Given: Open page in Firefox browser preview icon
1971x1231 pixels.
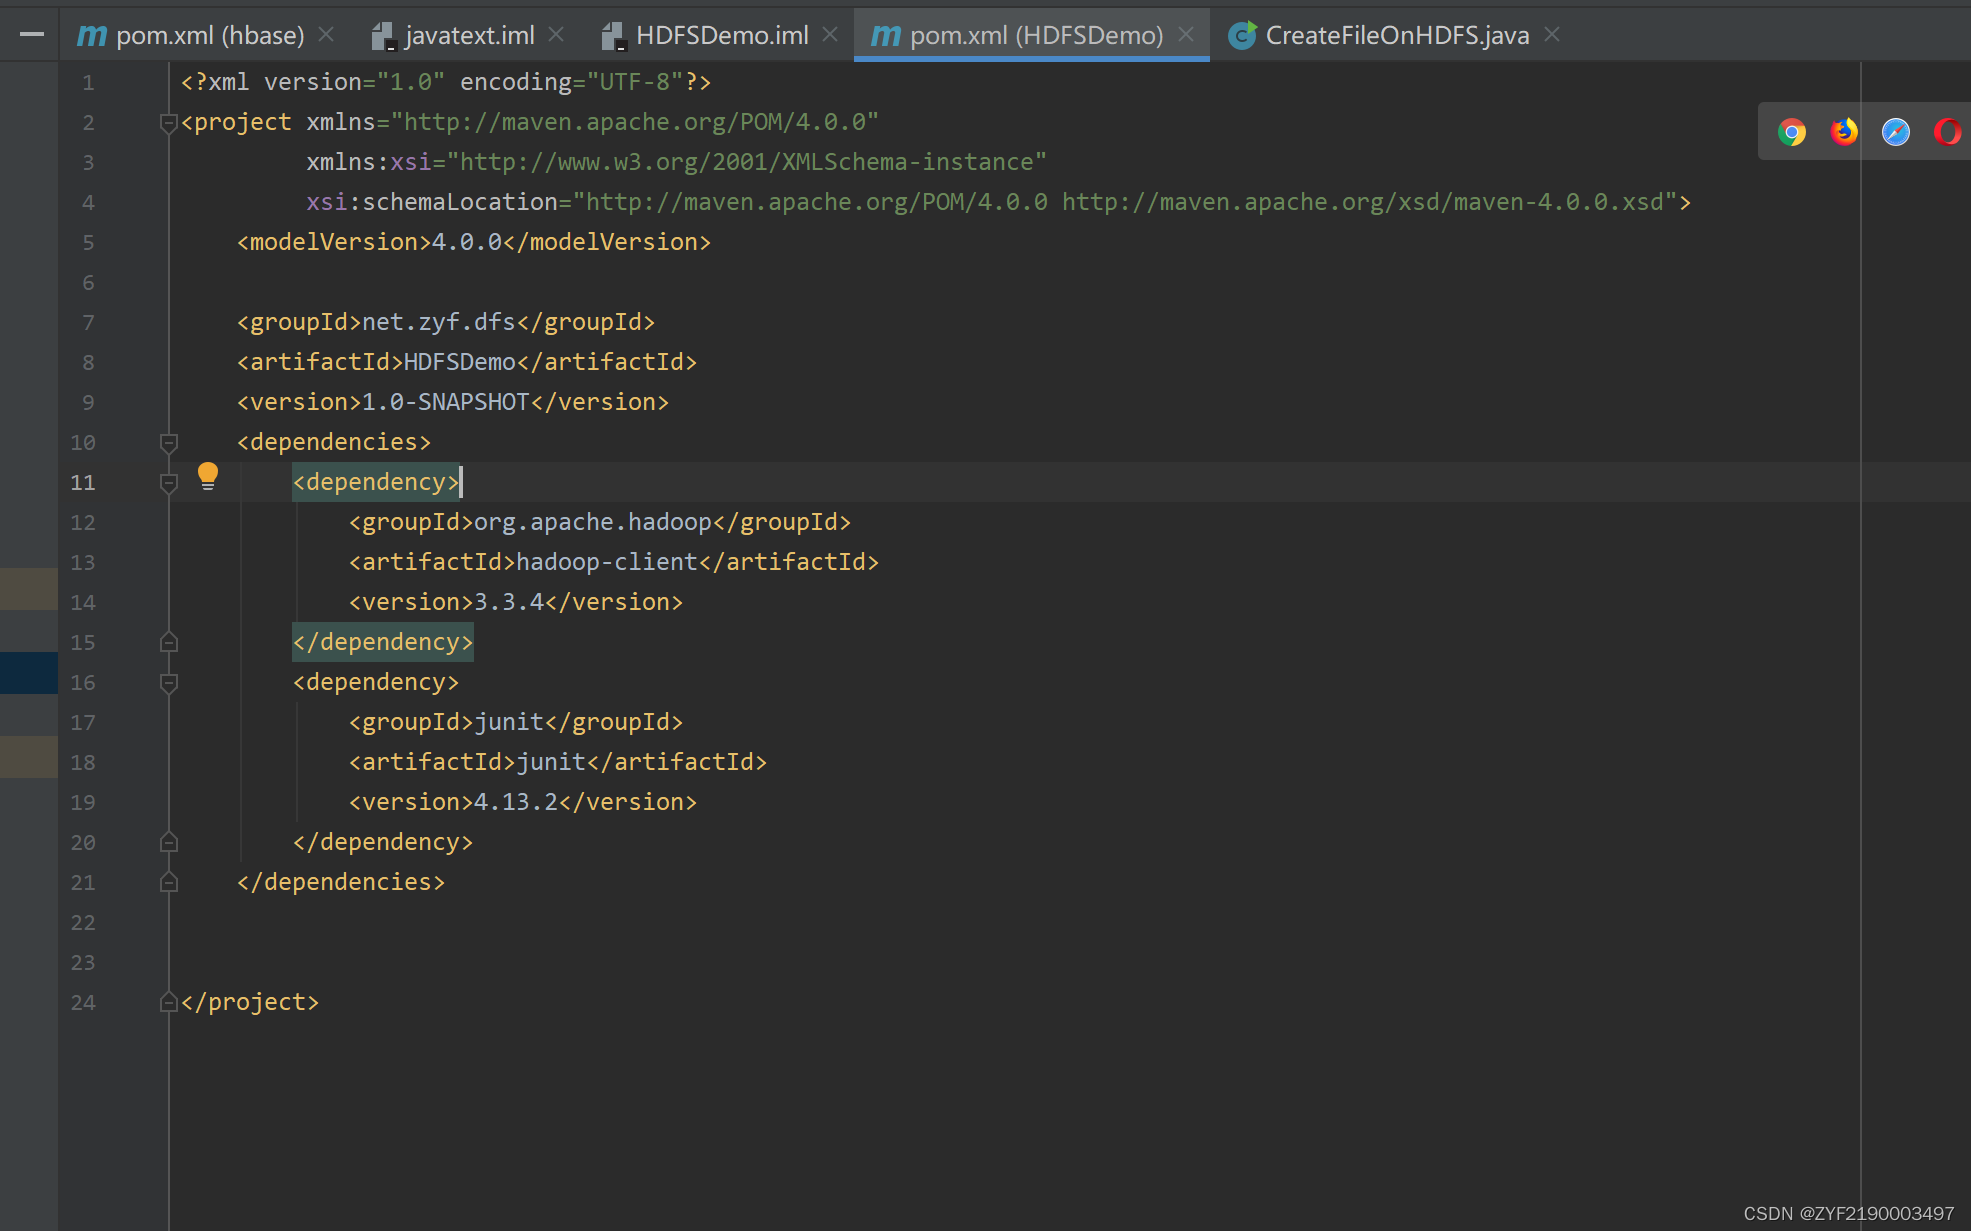Looking at the screenshot, I should coord(1843,131).
